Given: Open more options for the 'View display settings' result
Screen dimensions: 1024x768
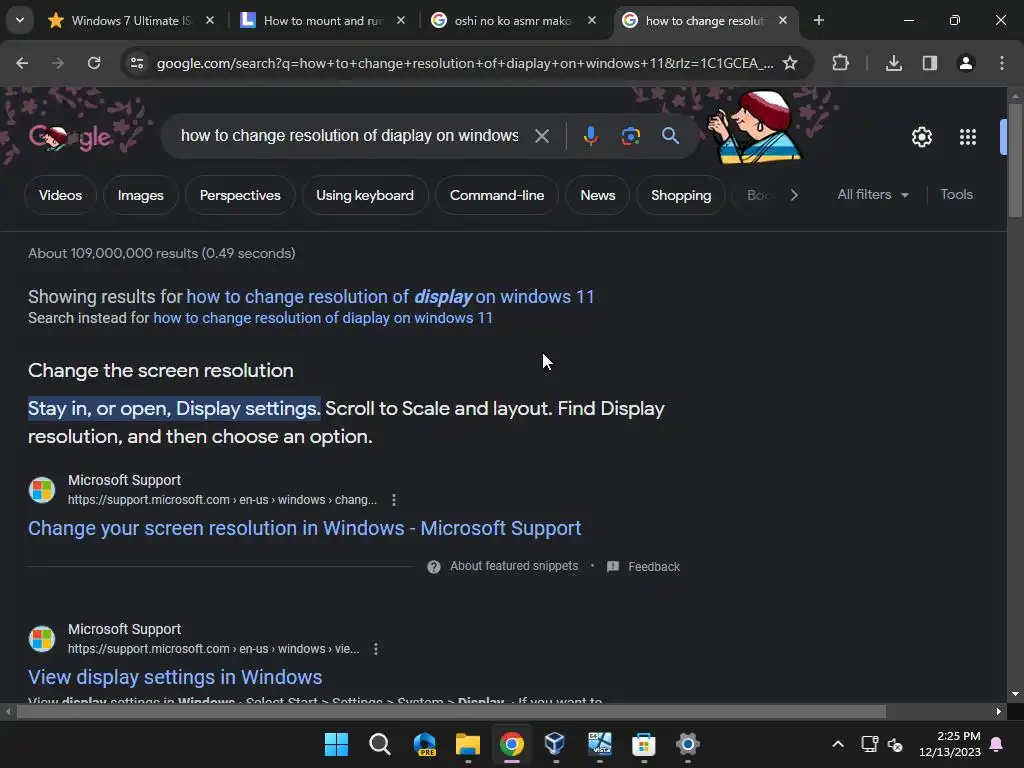Looking at the screenshot, I should (376, 648).
